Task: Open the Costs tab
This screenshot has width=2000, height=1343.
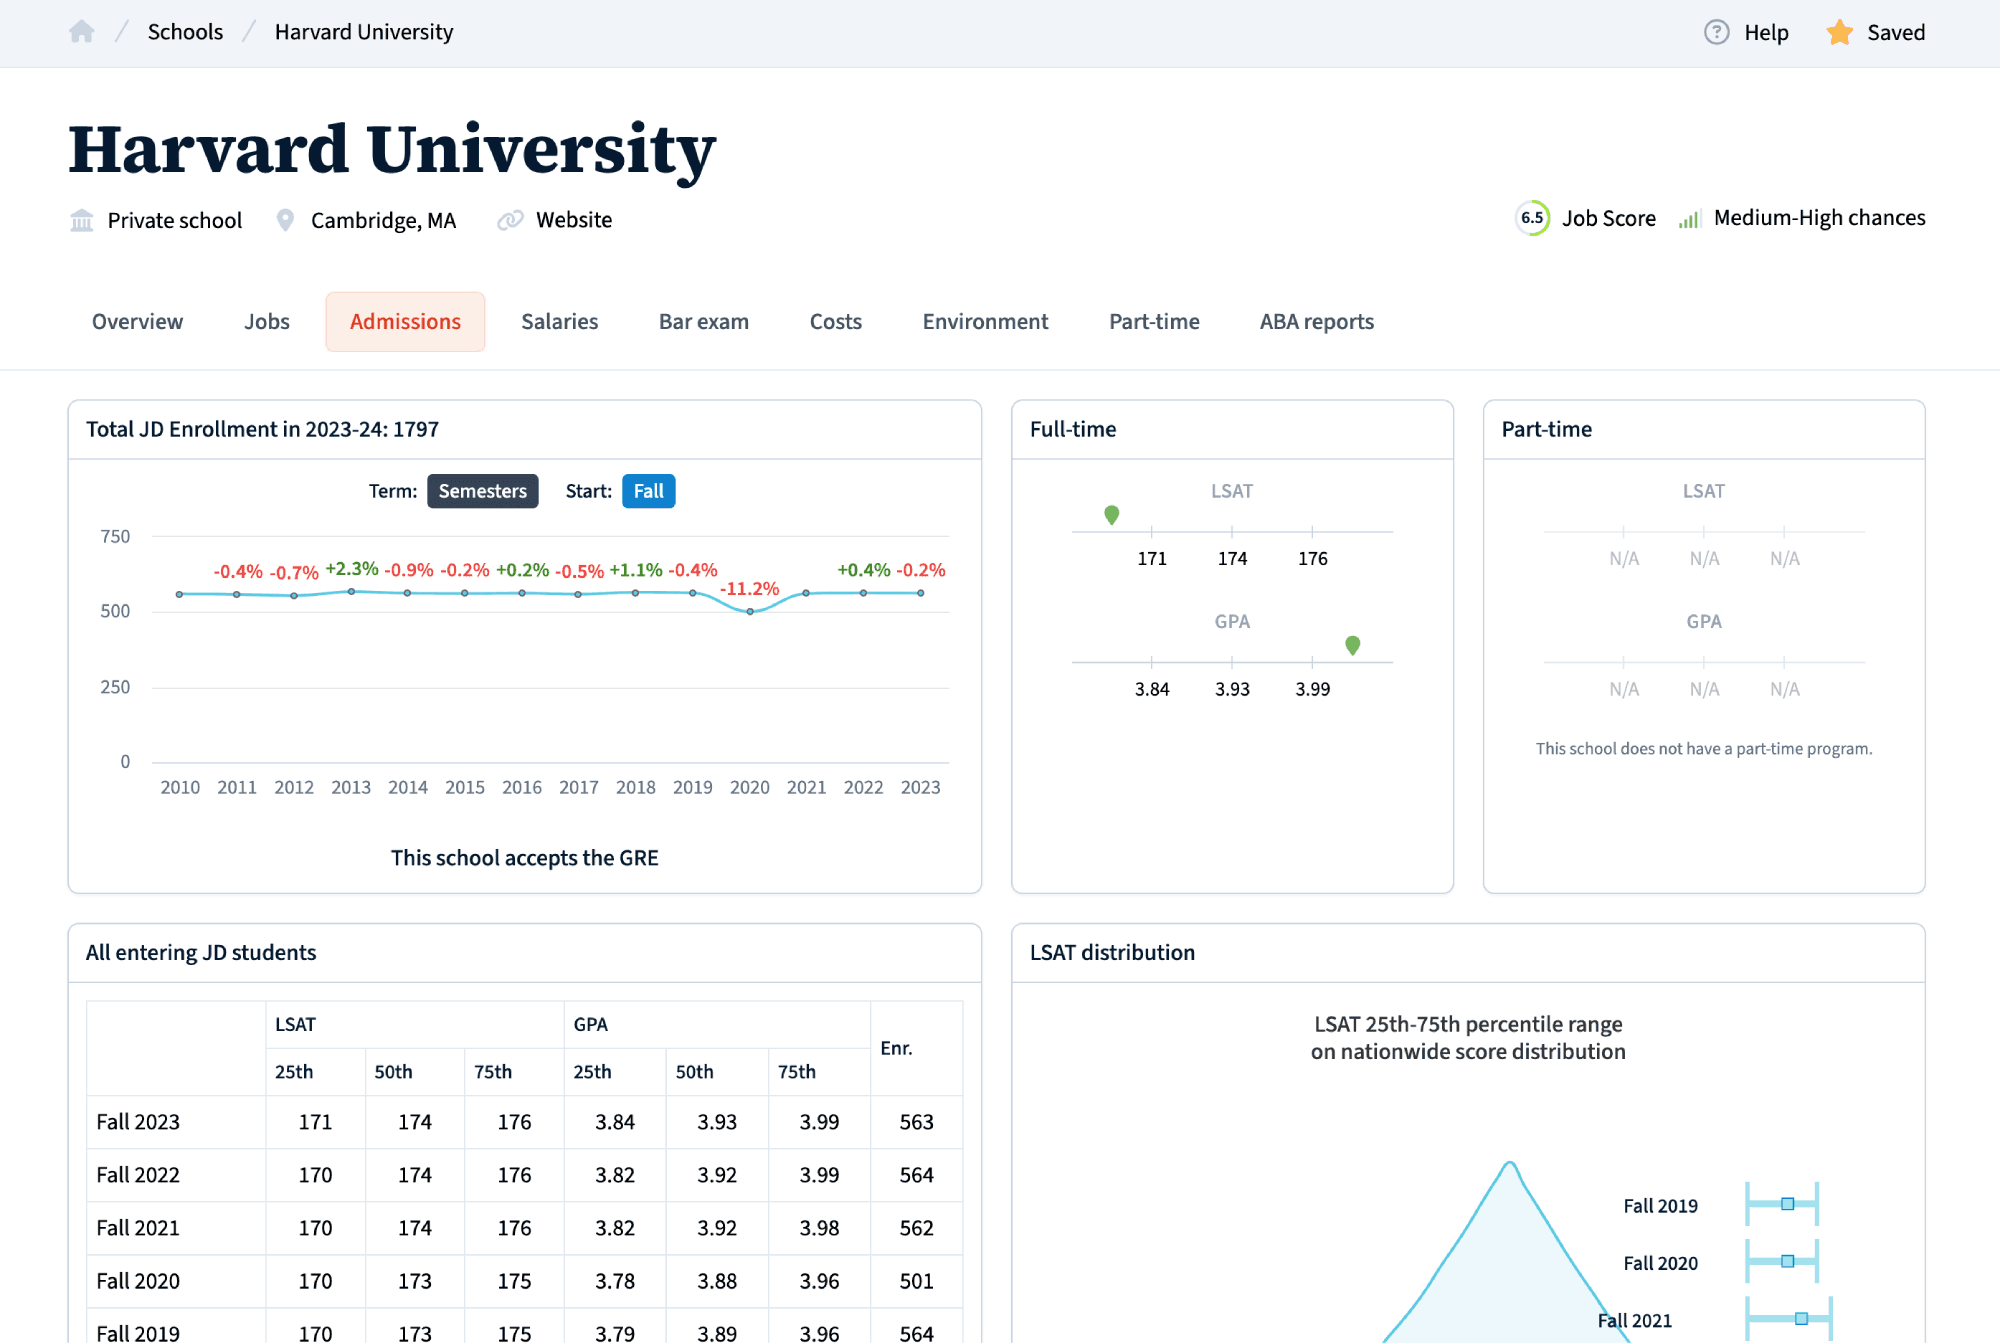Action: pyautogui.click(x=835, y=322)
